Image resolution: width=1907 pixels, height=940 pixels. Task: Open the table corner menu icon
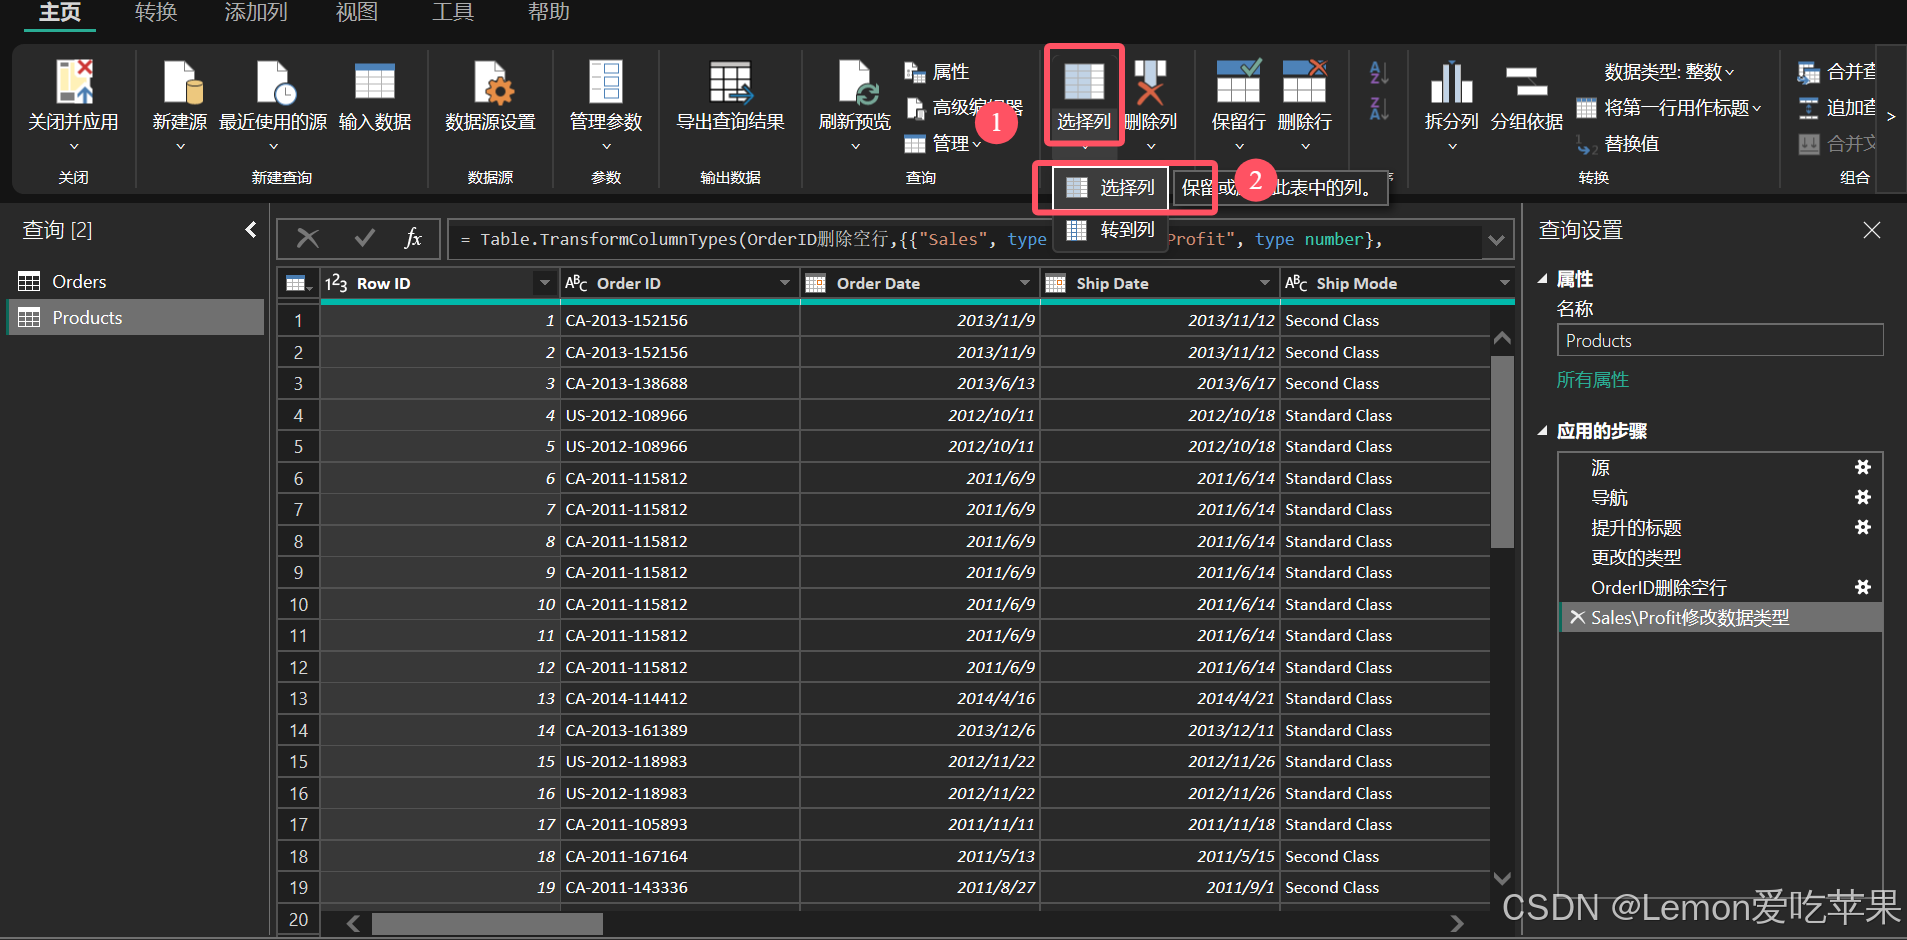(298, 284)
